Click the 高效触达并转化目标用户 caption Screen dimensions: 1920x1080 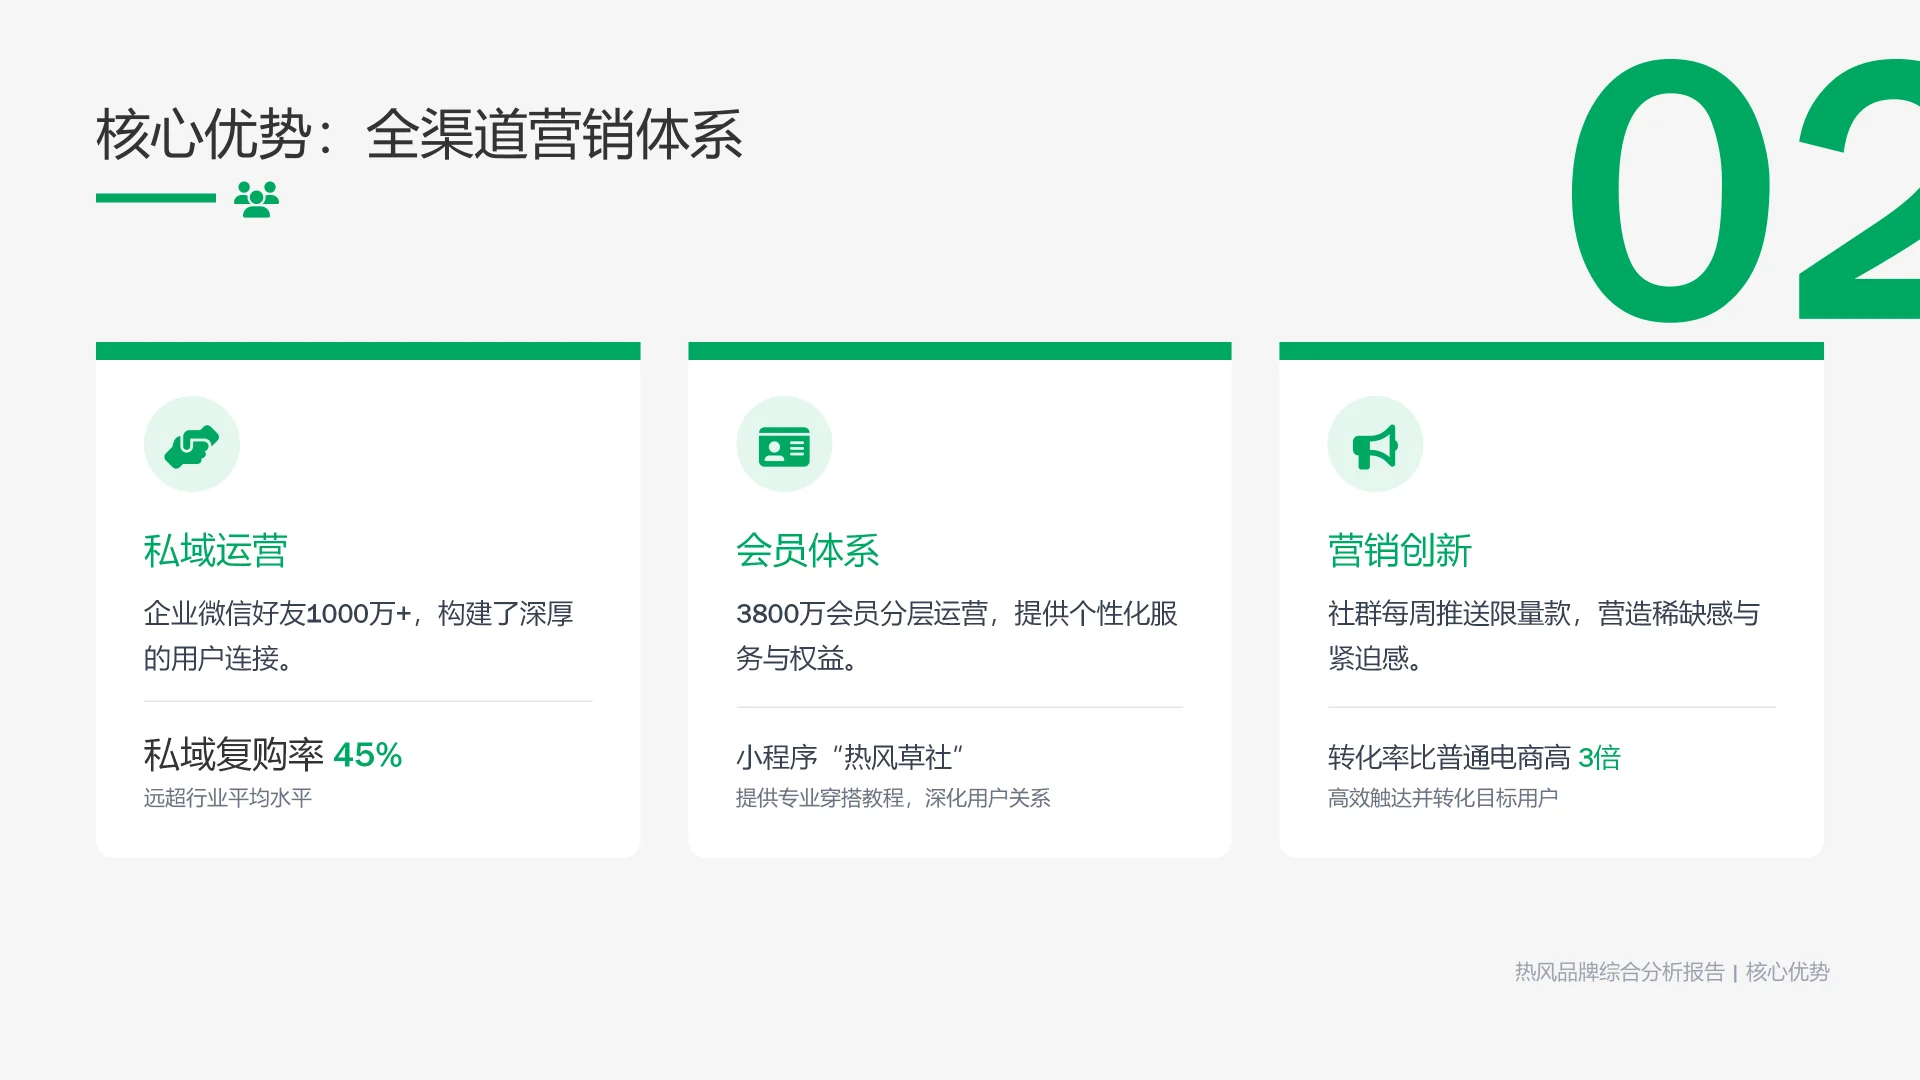click(1443, 798)
